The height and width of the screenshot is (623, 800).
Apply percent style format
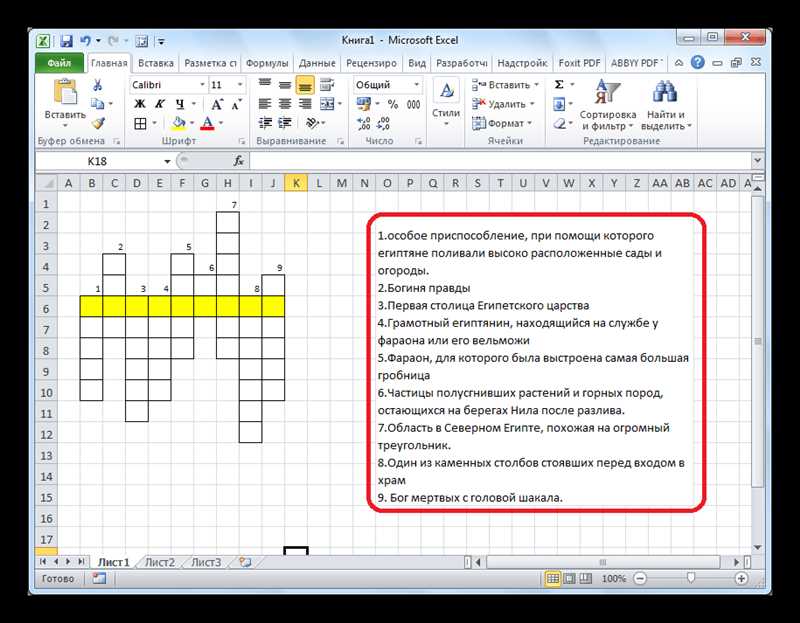(392, 105)
